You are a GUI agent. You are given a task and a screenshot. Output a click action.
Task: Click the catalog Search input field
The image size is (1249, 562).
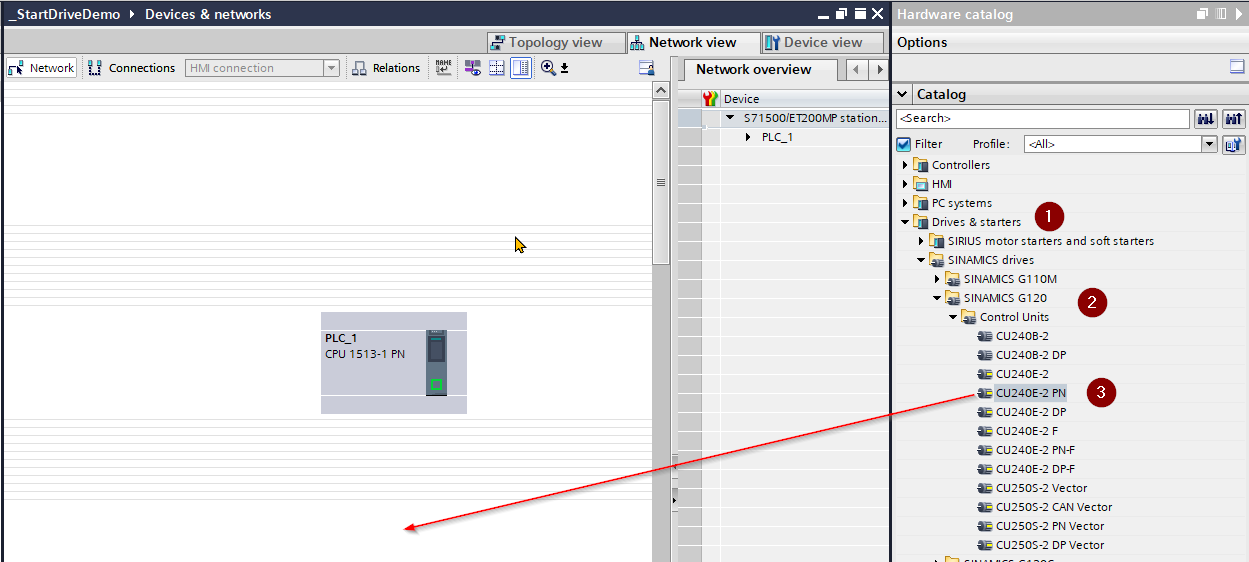pyautogui.click(x=1042, y=119)
